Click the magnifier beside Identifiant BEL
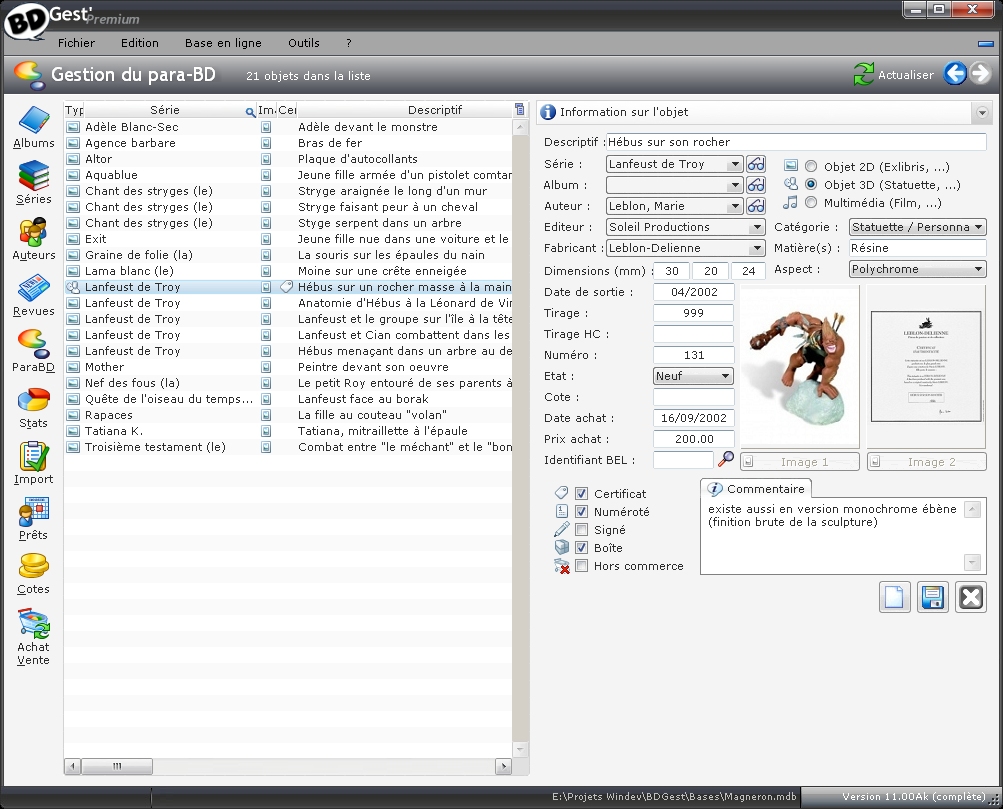This screenshot has height=809, width=1003. (x=726, y=459)
